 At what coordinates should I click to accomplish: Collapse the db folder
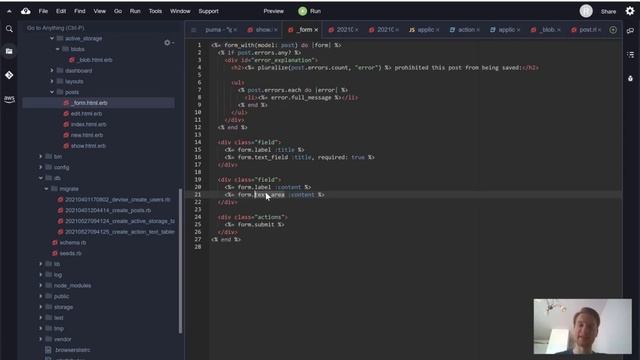[x=40, y=178]
